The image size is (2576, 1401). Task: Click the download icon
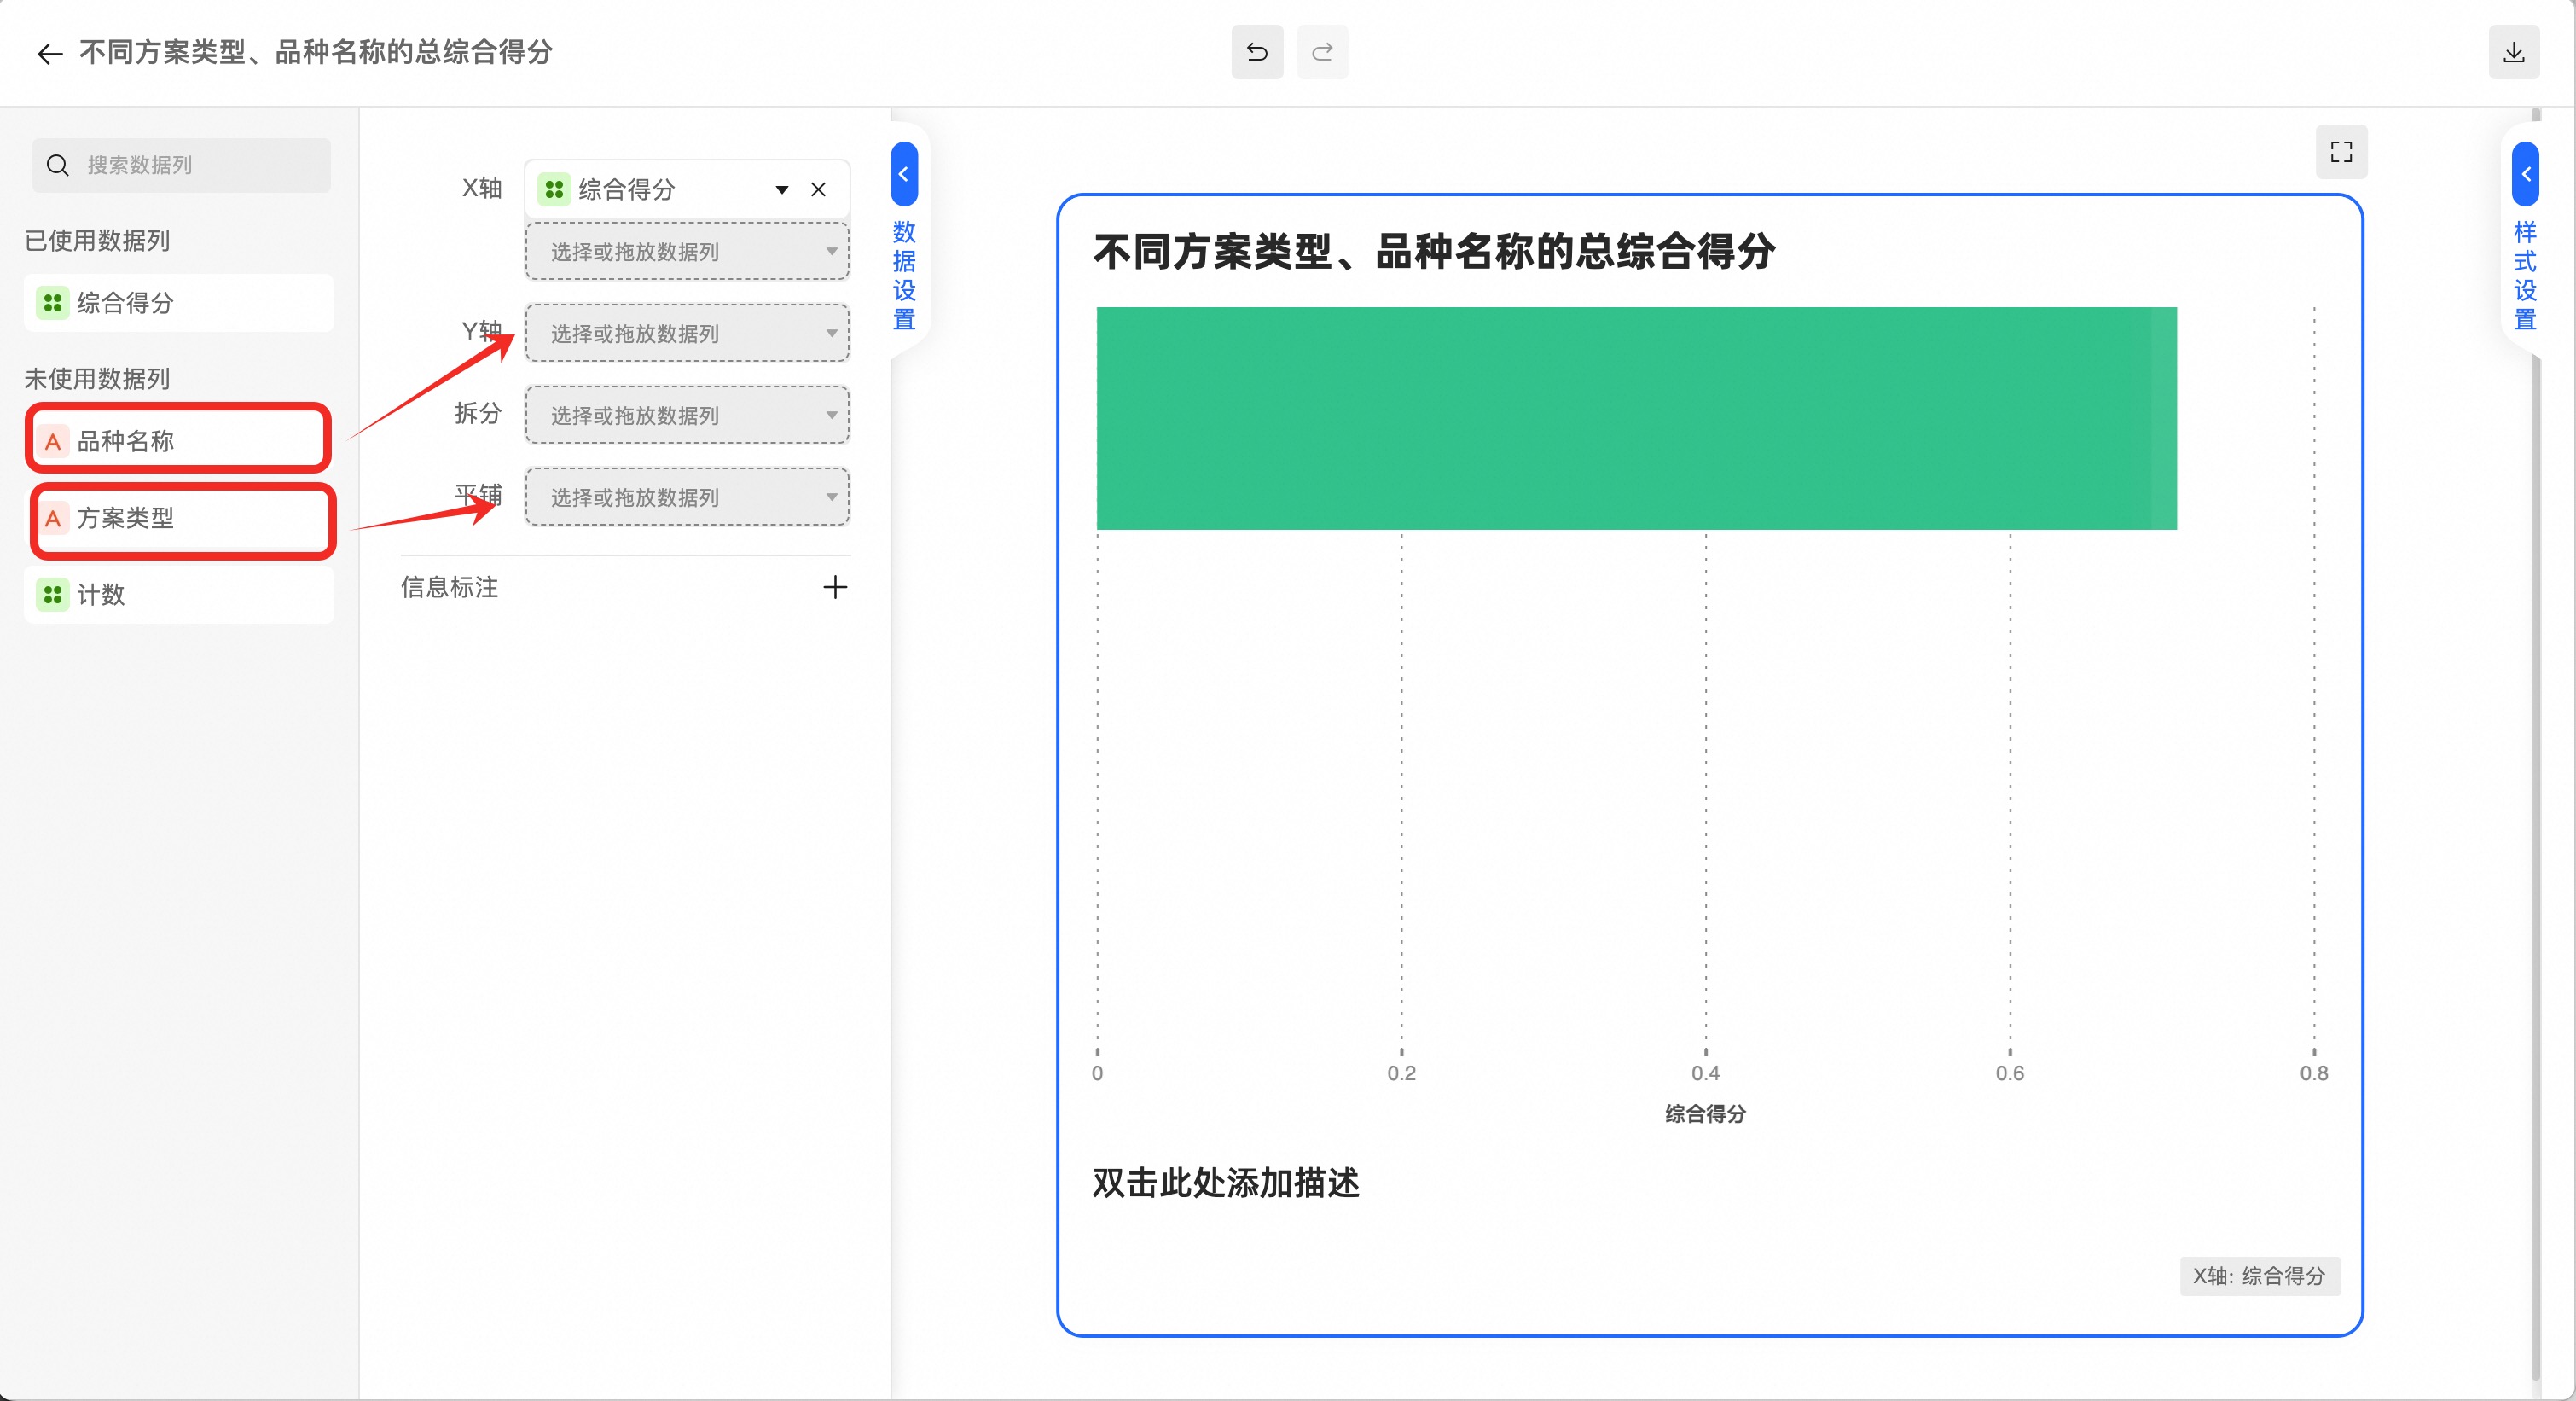[2513, 52]
